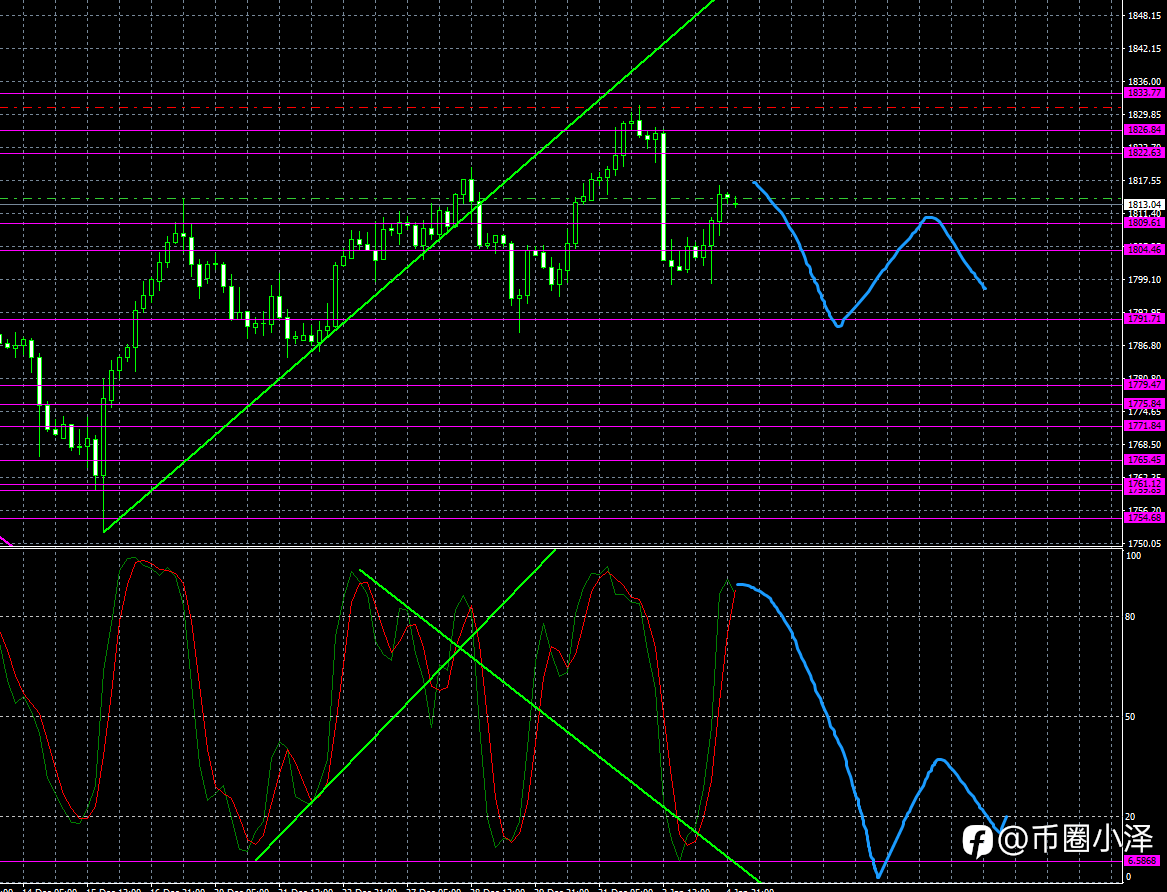Screen dimensions: 1167x892
Task: Click the 1775.84 magenta price label
Action: [x=1144, y=404]
